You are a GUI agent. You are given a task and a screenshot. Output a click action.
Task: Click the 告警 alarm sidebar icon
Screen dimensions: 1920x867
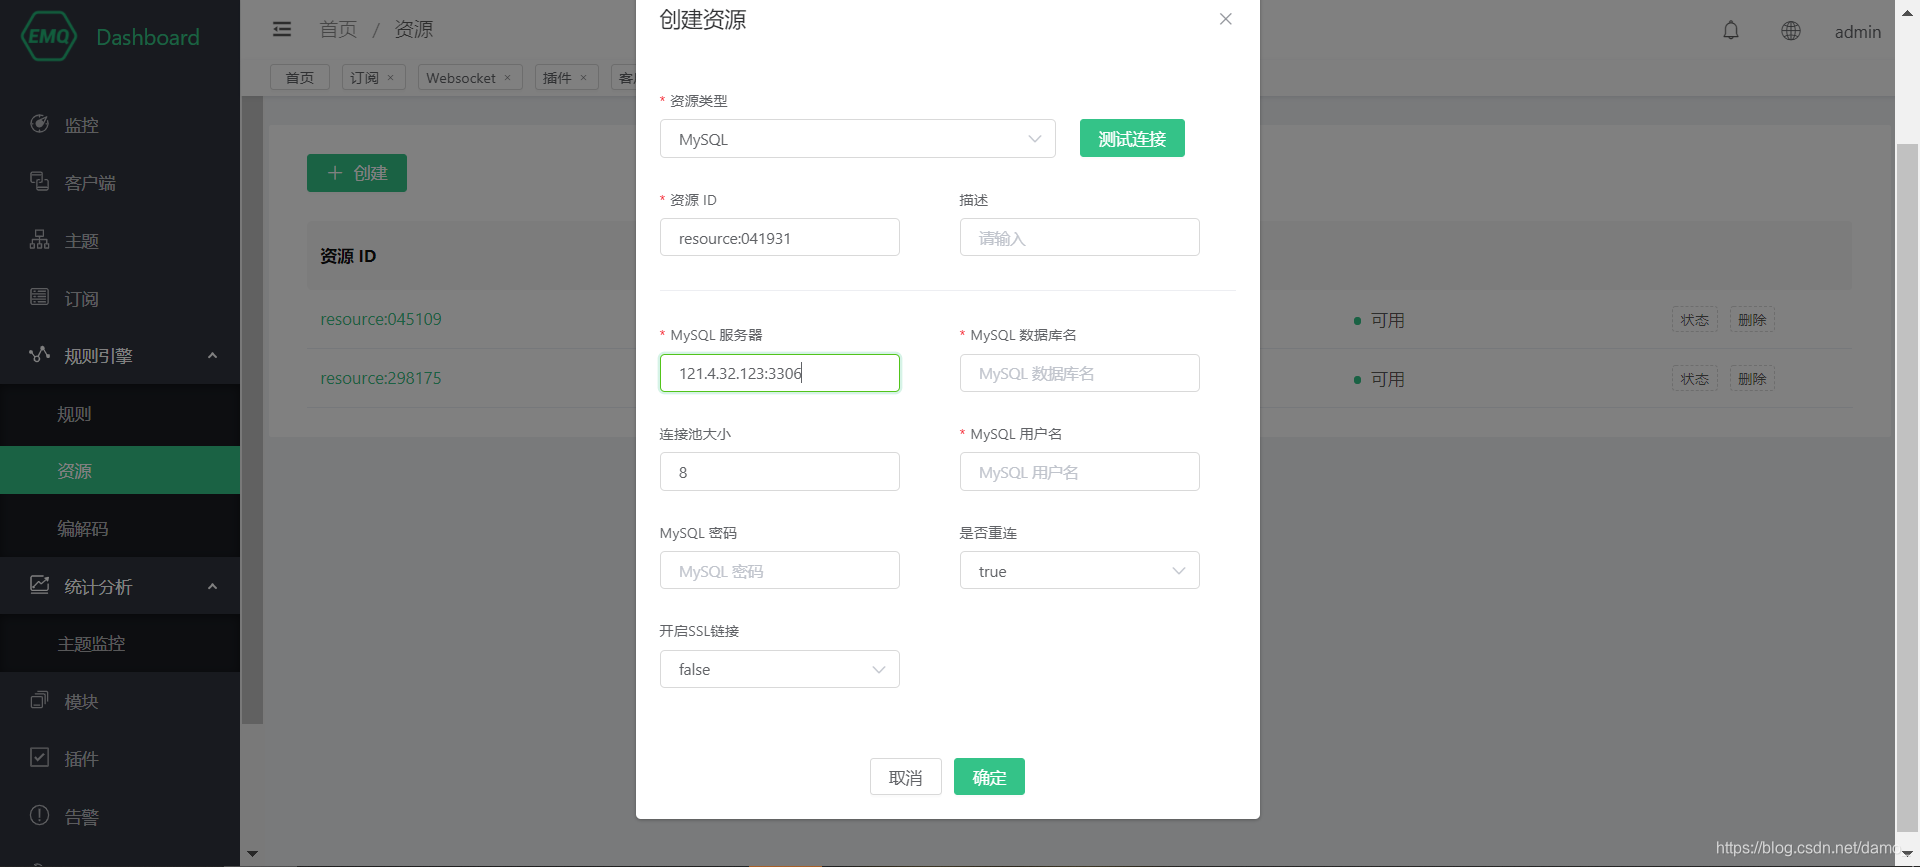40,816
